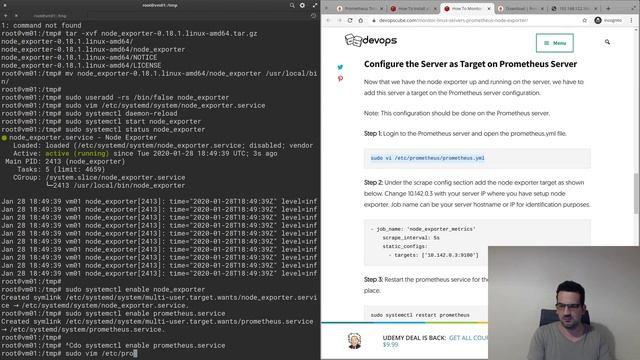Click the devopscube.com address bar
640x360 pixels.
tap(476, 20)
